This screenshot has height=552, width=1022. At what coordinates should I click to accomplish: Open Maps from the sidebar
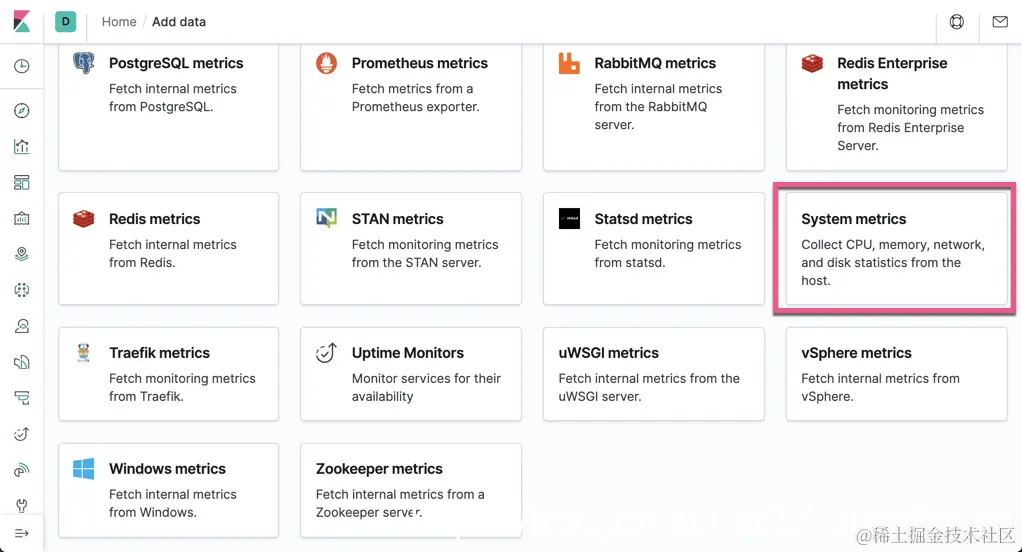22,254
